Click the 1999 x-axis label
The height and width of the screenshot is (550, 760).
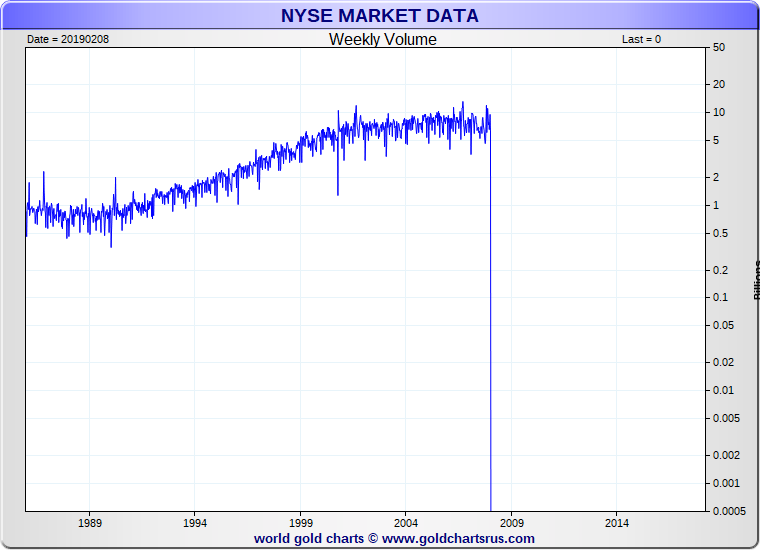coord(301,523)
